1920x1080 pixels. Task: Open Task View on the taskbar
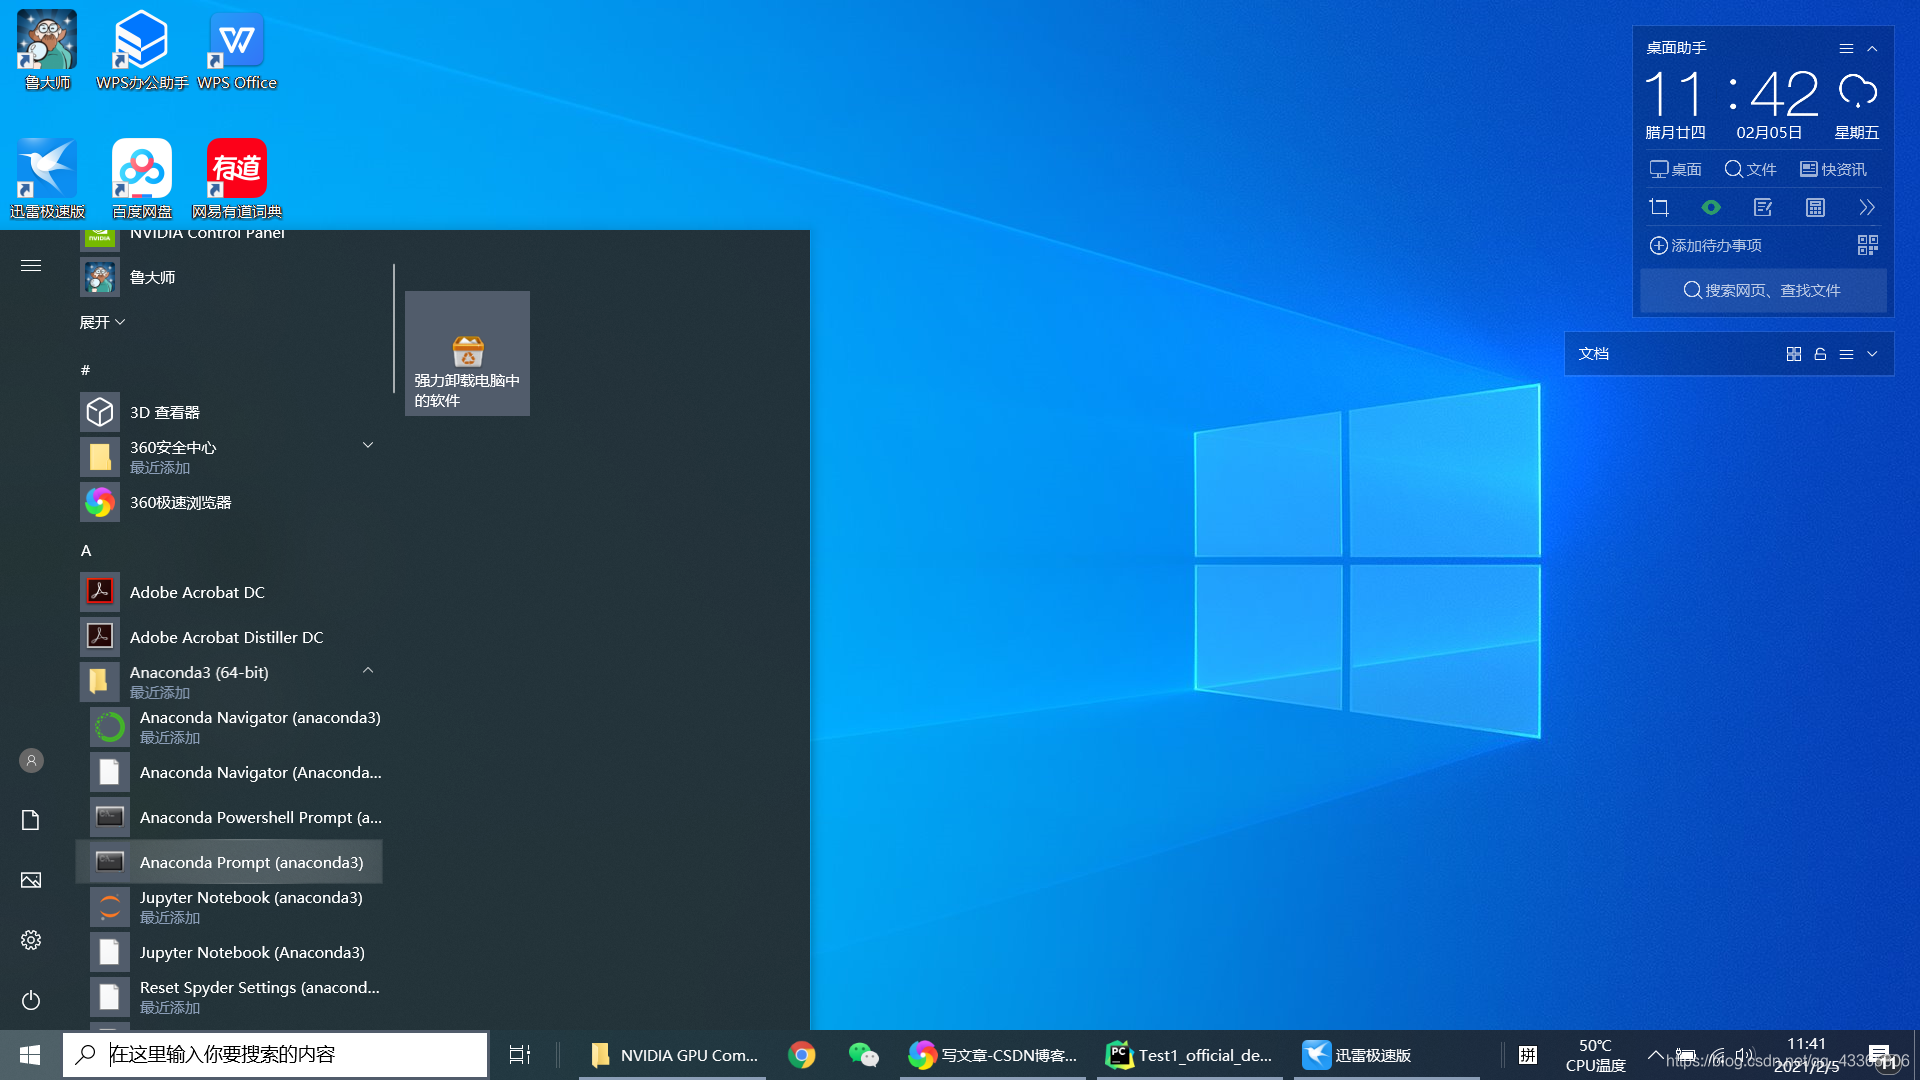(520, 1055)
